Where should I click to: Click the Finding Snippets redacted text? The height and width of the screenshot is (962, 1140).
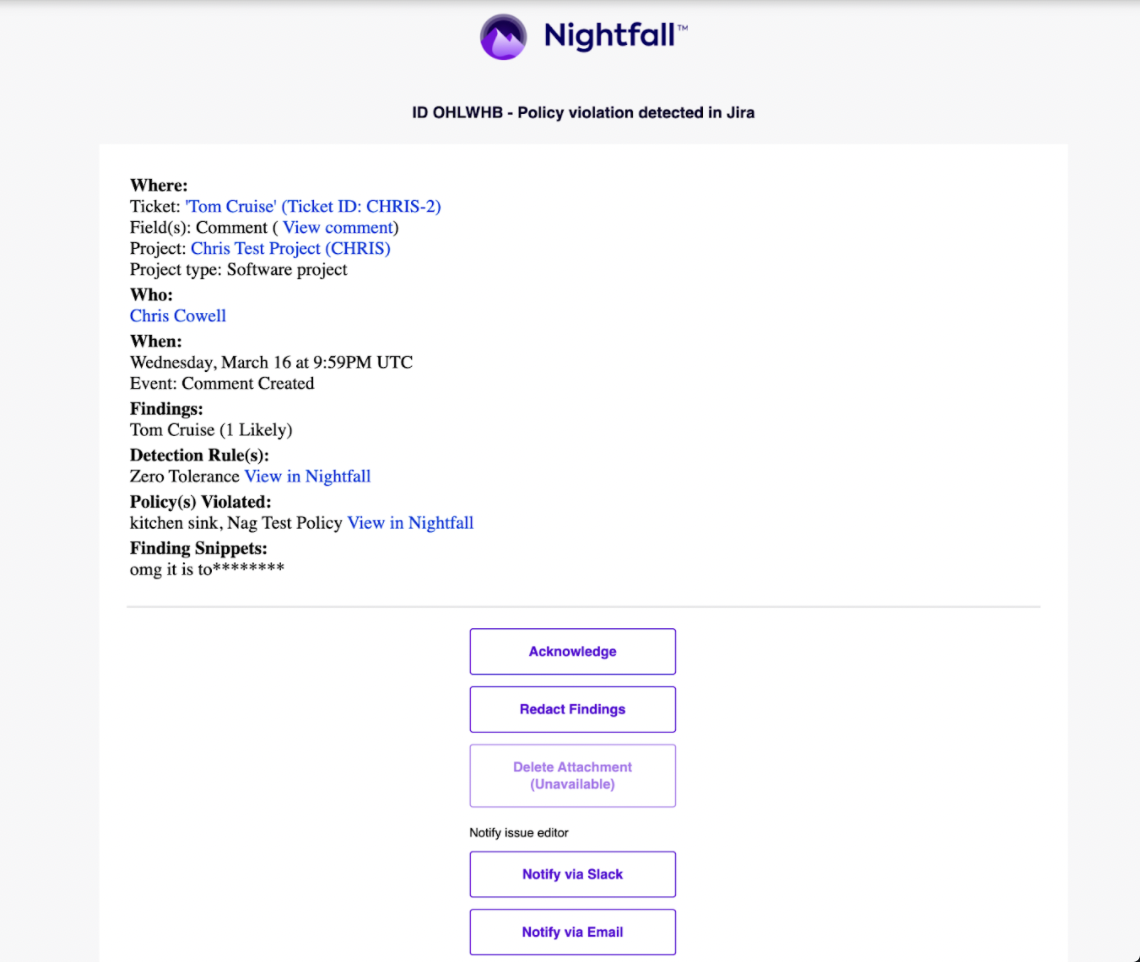[207, 569]
